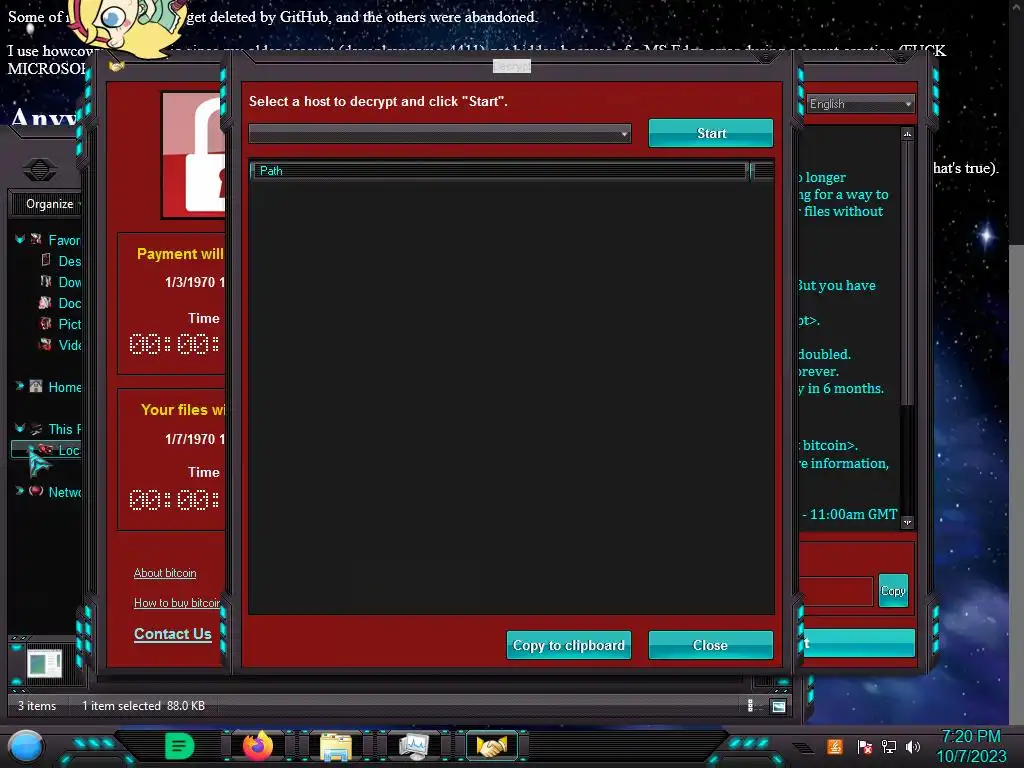The image size is (1024, 768).
Task: Open the green notes app on taskbar
Action: pos(180,746)
